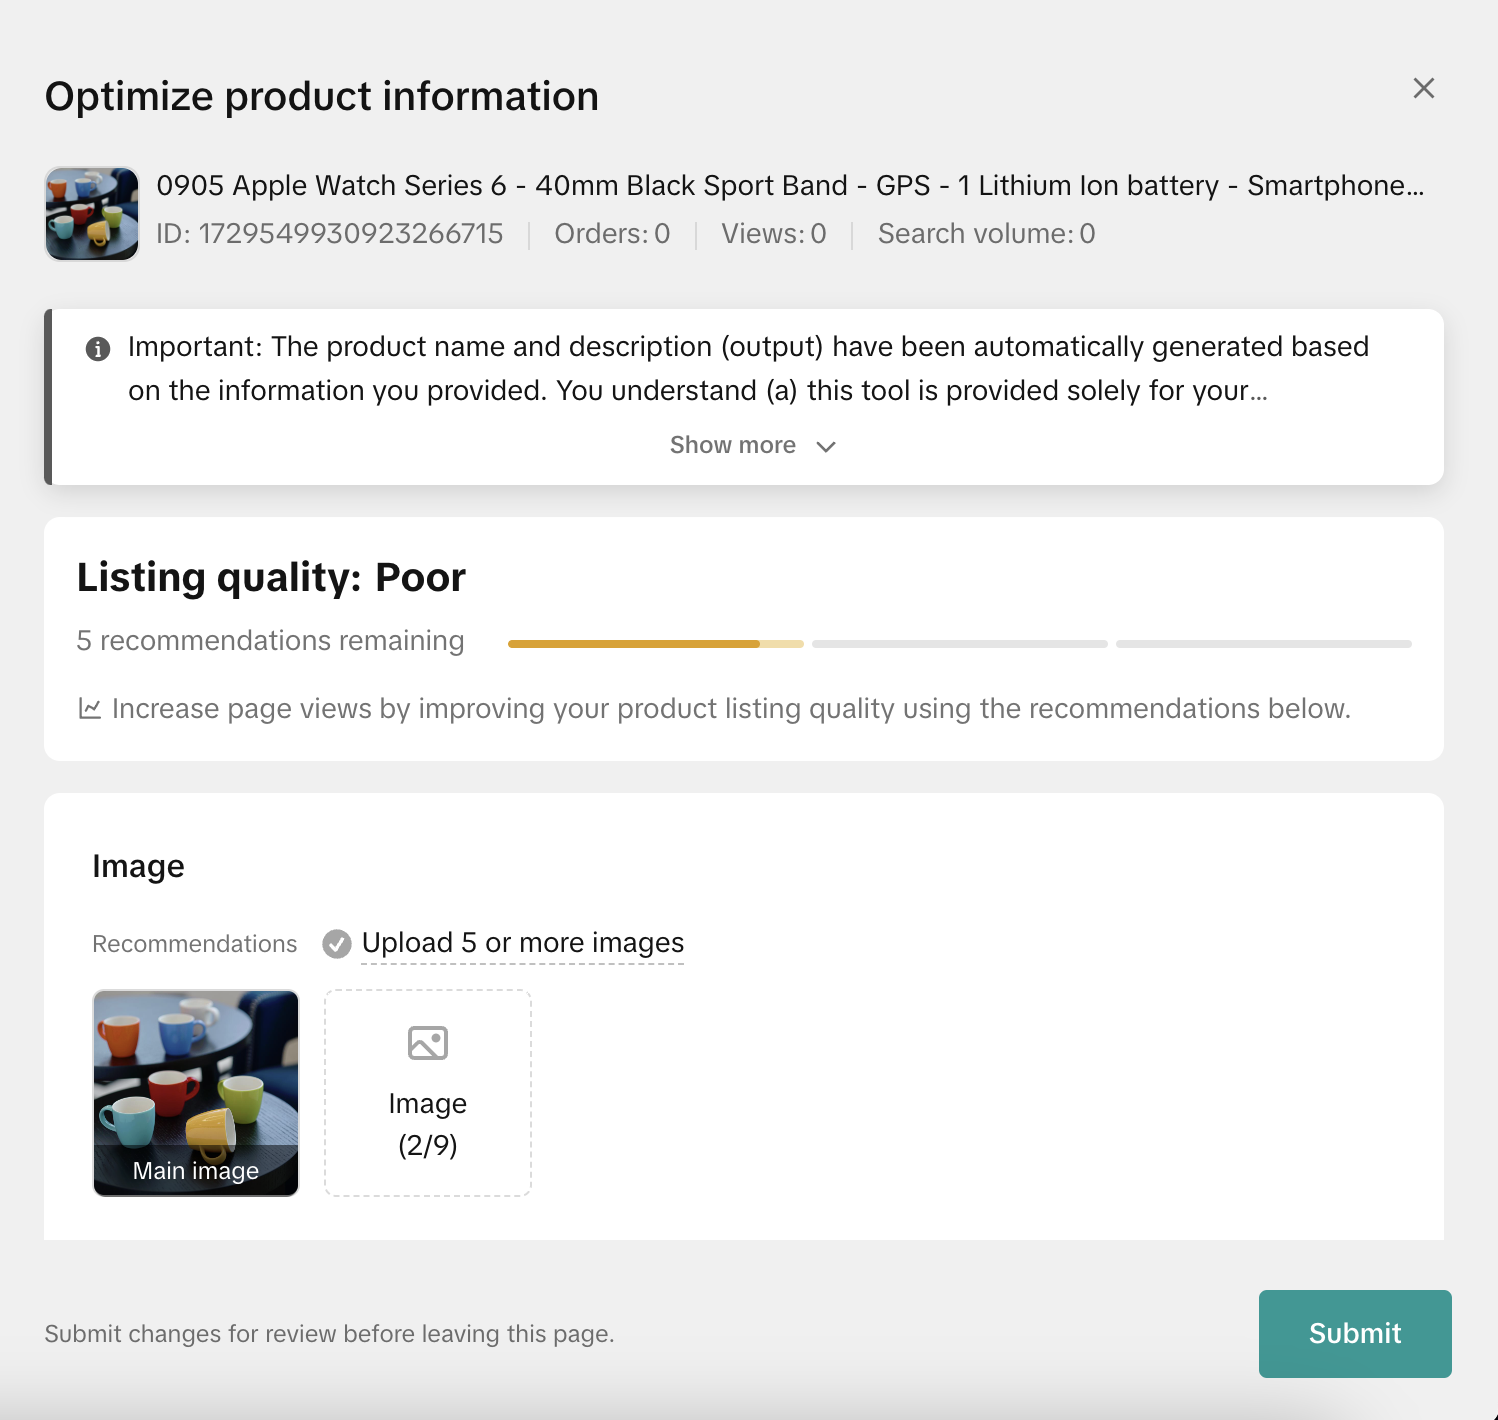Expand the notice with the Show more chevron
This screenshot has width=1498, height=1420.
(826, 446)
